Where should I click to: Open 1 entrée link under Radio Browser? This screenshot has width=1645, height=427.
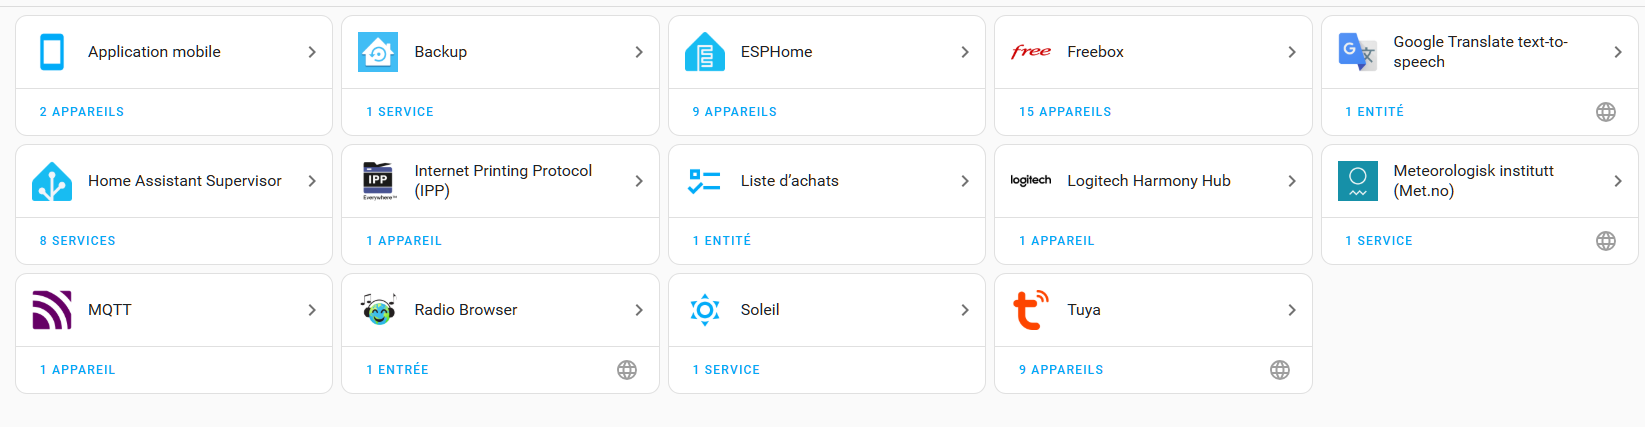point(397,370)
